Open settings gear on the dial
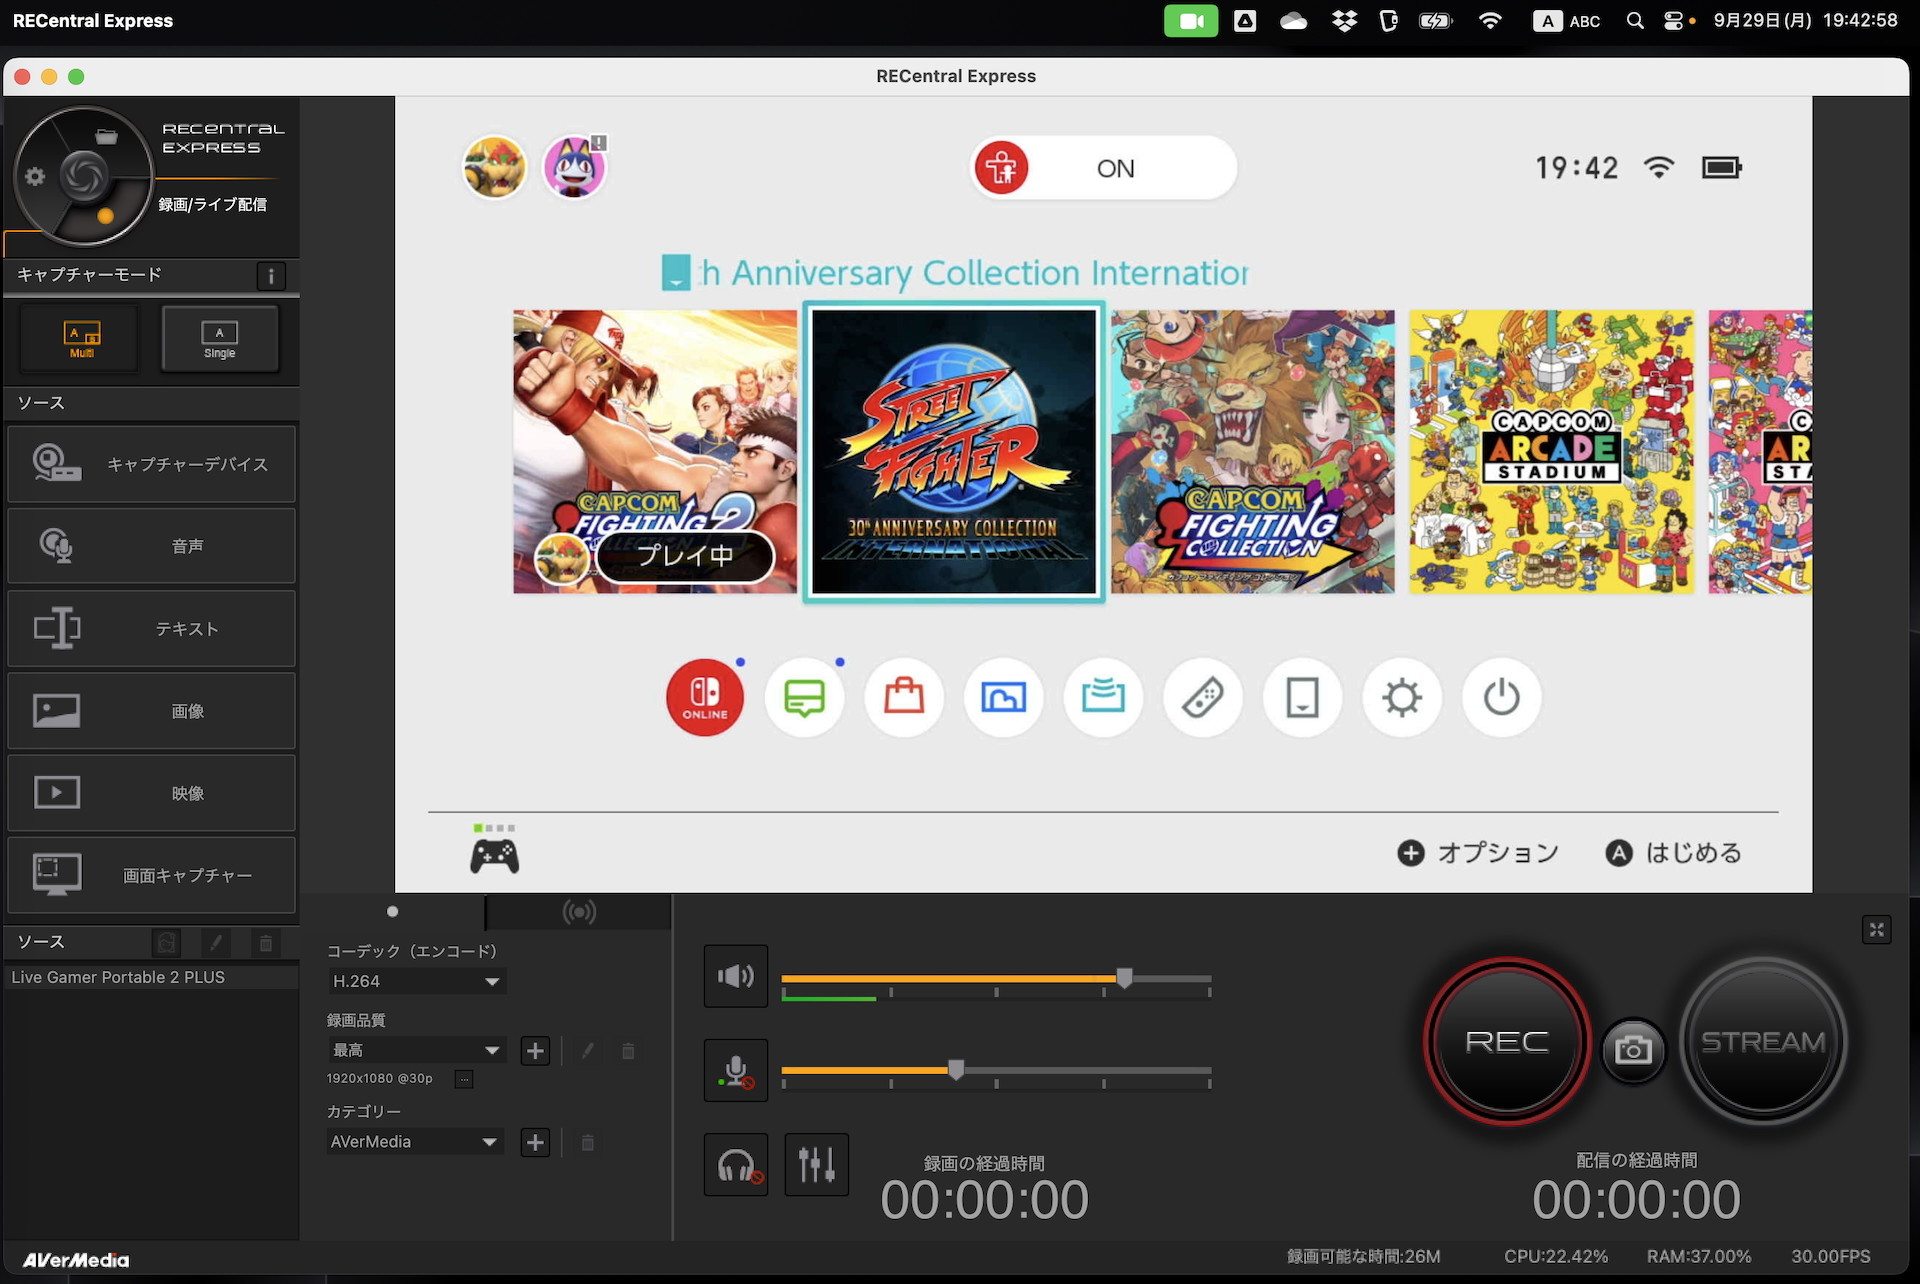The image size is (1920, 1284). point(35,177)
